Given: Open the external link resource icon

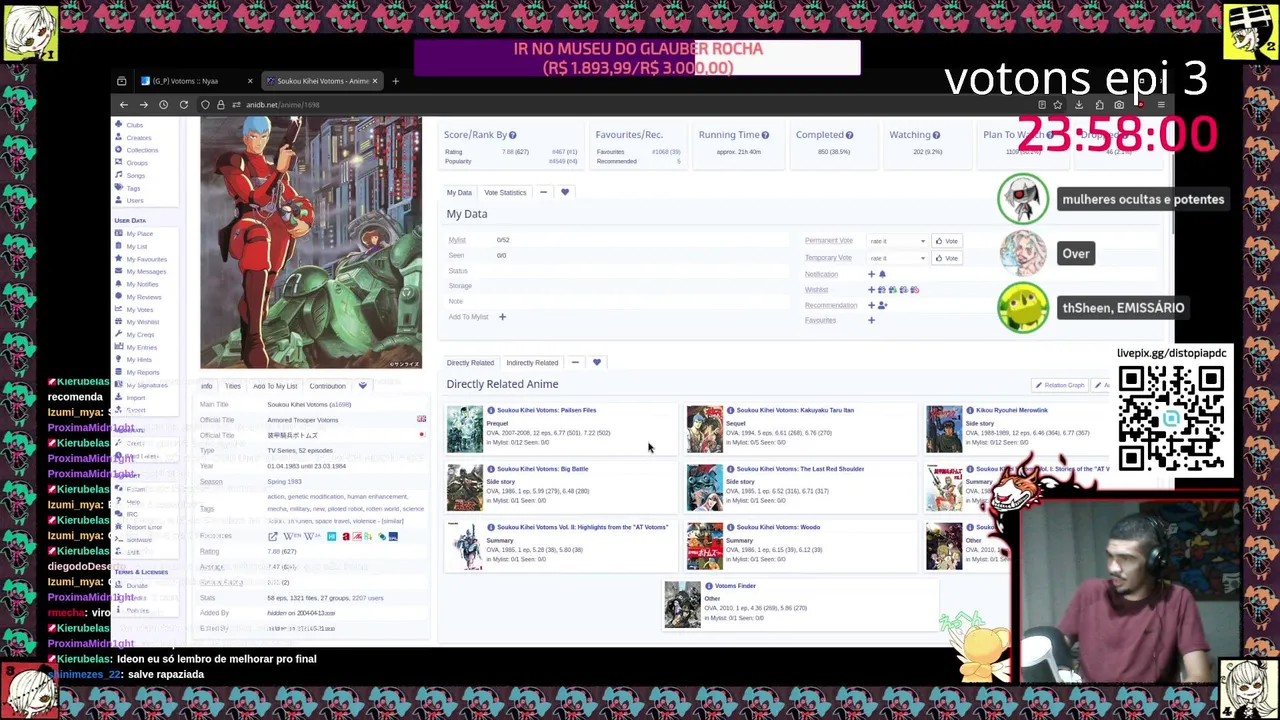Looking at the screenshot, I should (x=272, y=537).
